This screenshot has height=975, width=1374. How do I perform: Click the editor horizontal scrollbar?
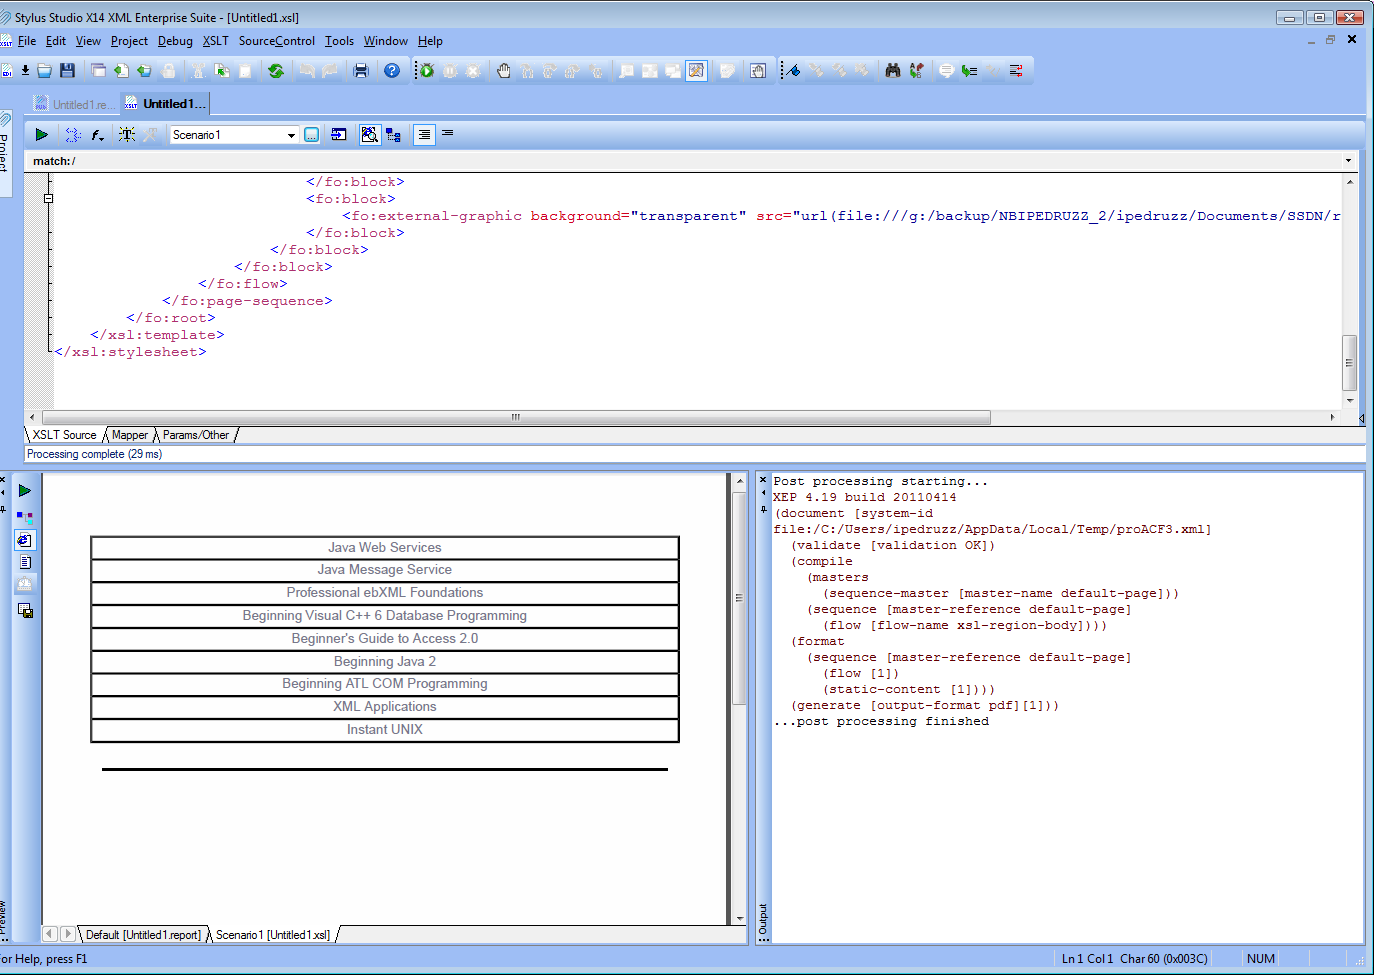(x=516, y=417)
